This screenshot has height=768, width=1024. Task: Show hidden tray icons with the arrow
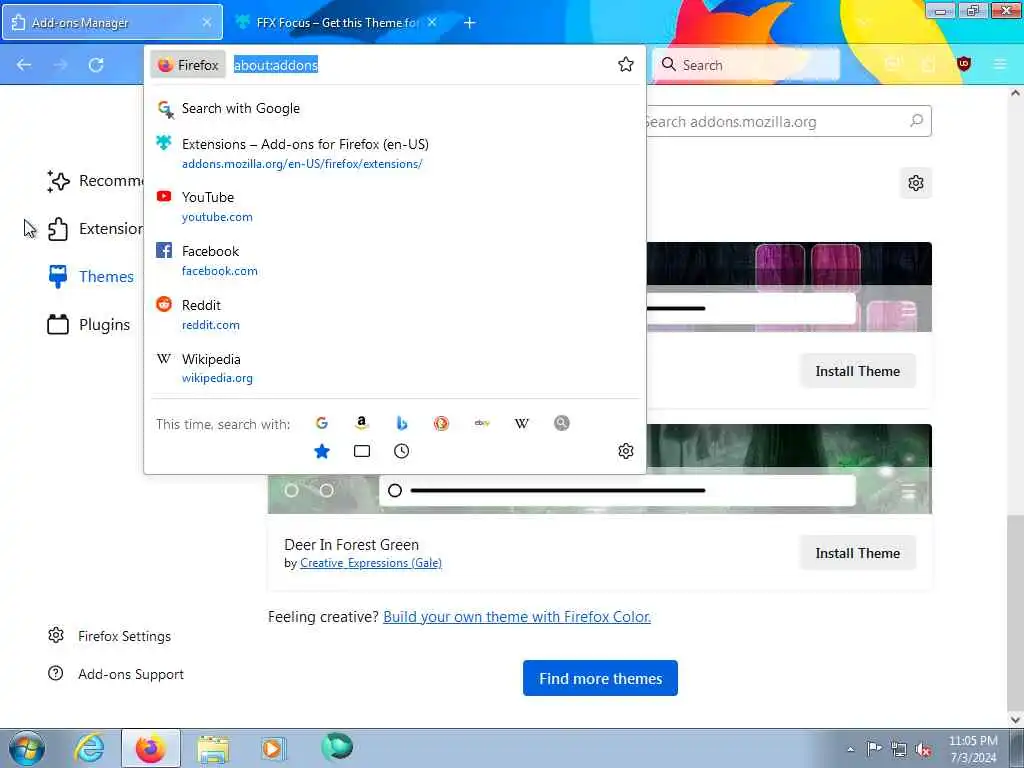coord(850,749)
